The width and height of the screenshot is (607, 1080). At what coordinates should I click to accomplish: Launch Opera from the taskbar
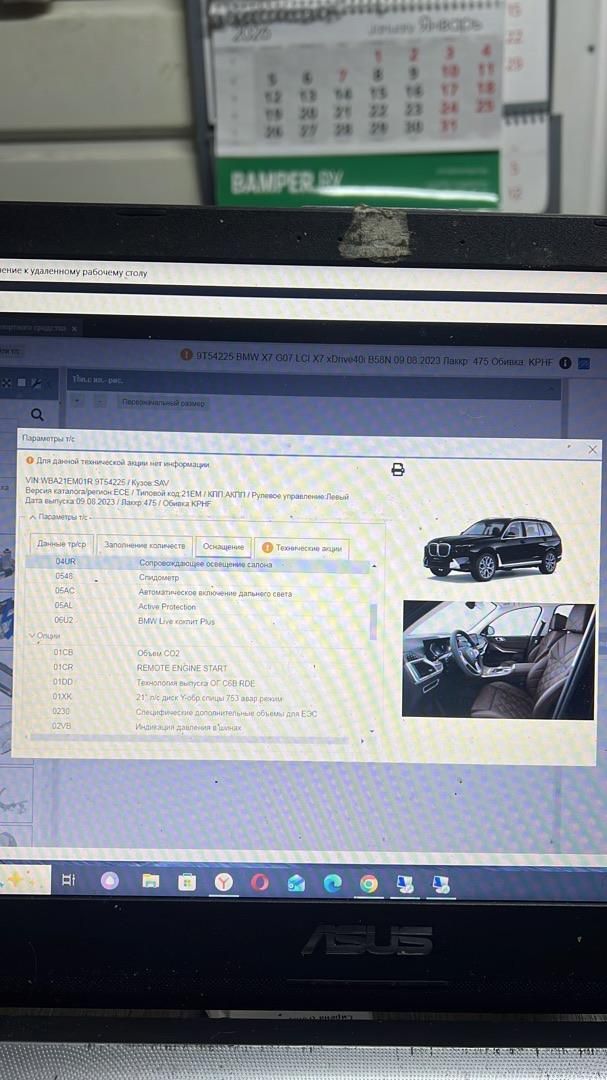[260, 882]
